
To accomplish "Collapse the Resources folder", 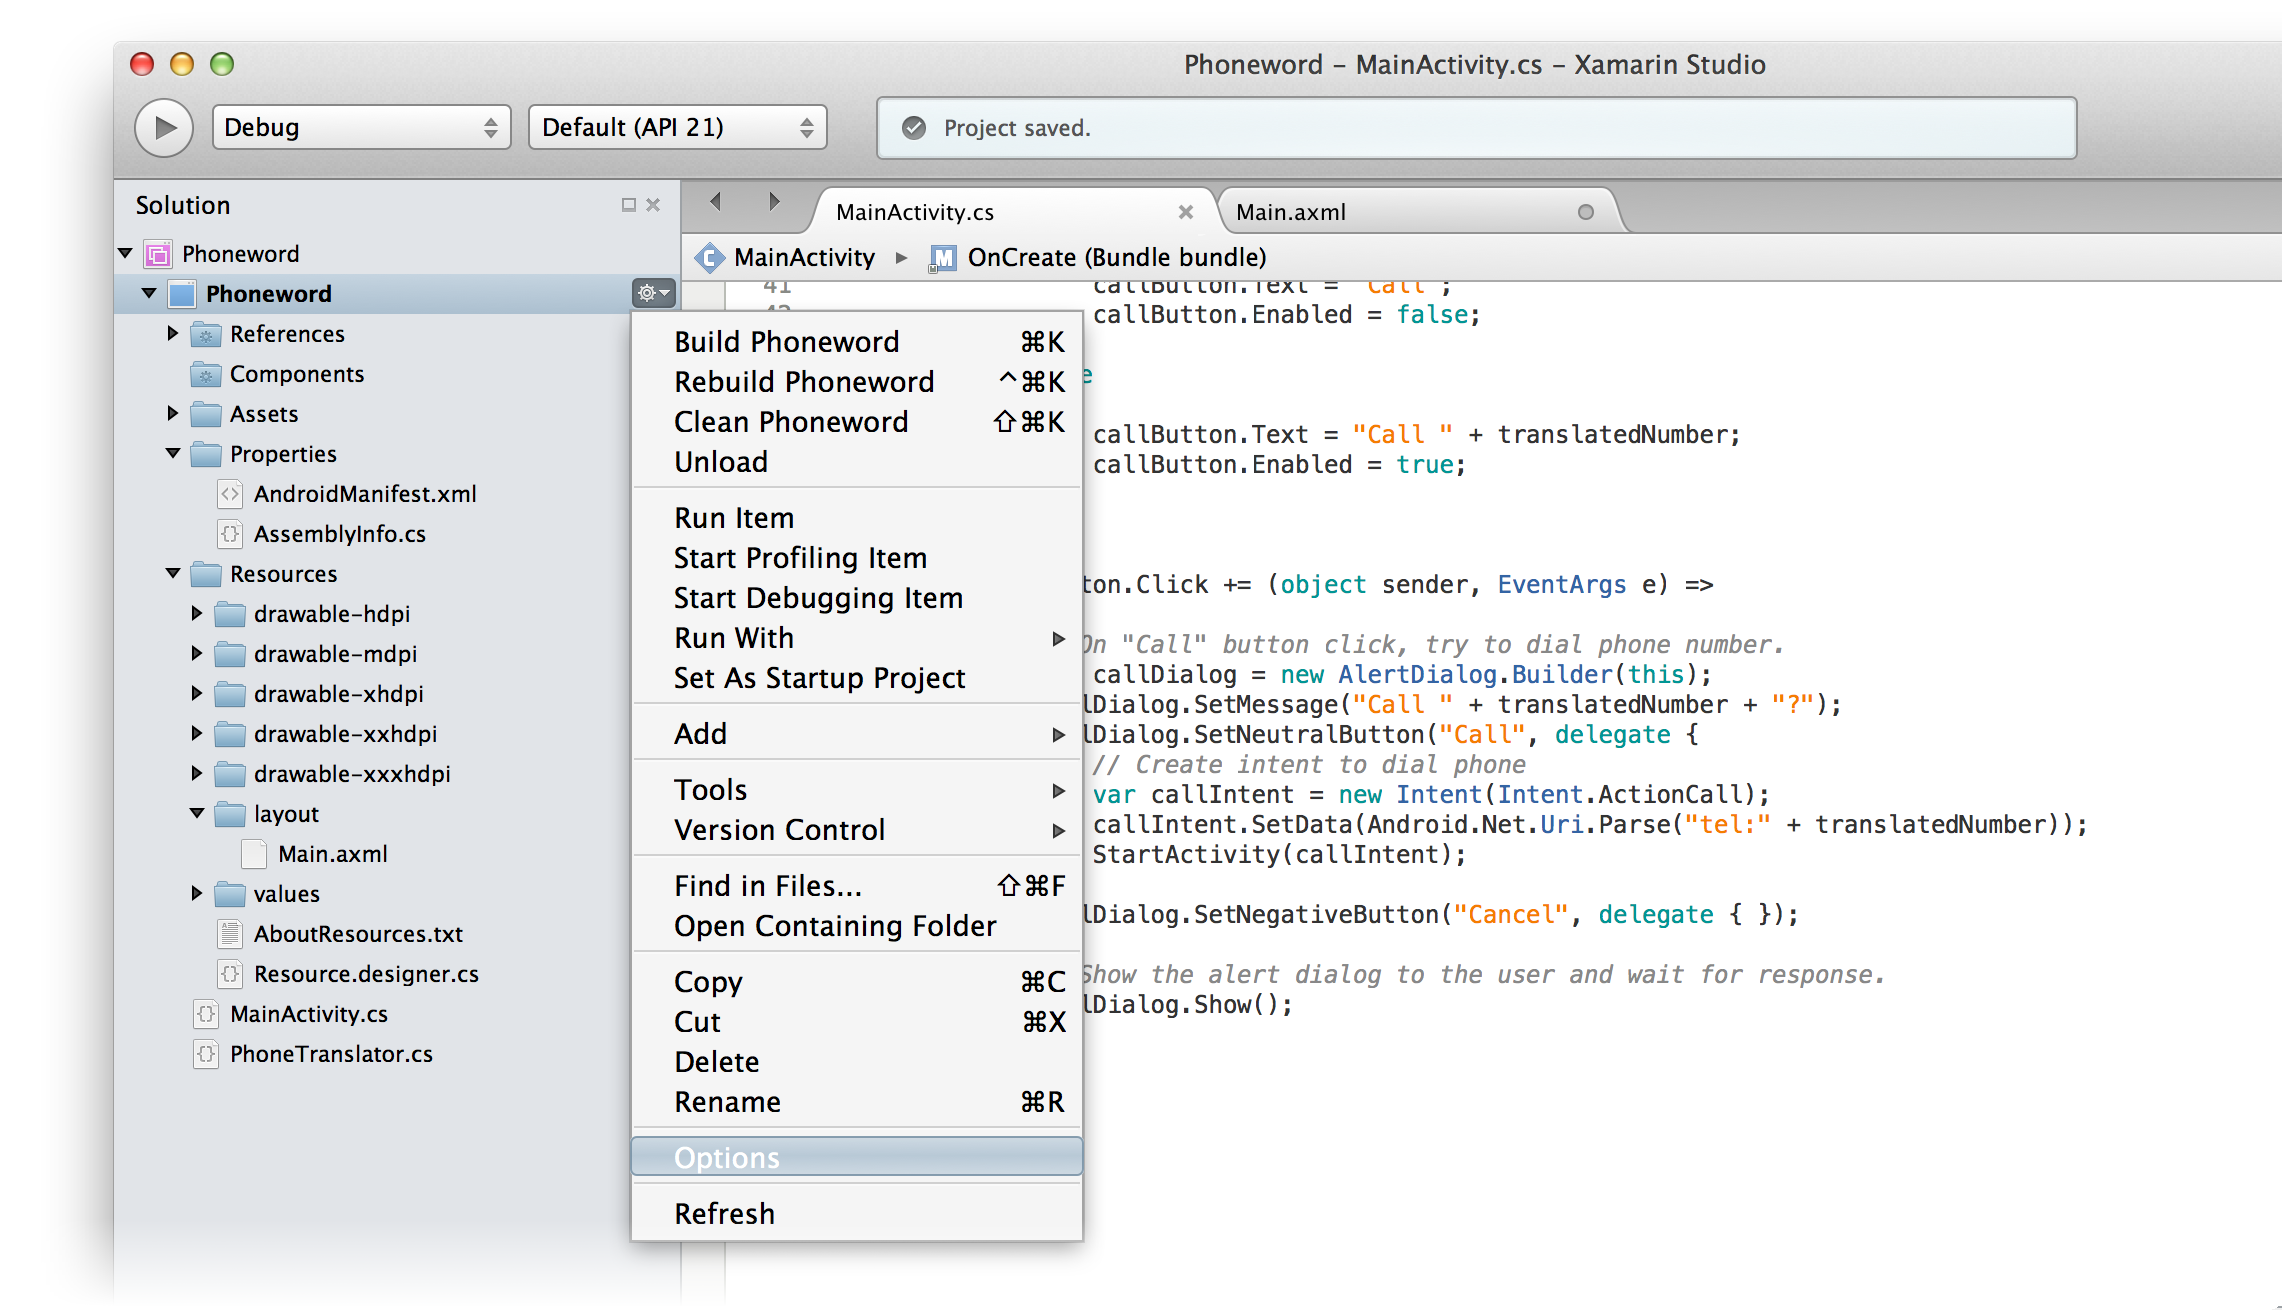I will pos(173,573).
